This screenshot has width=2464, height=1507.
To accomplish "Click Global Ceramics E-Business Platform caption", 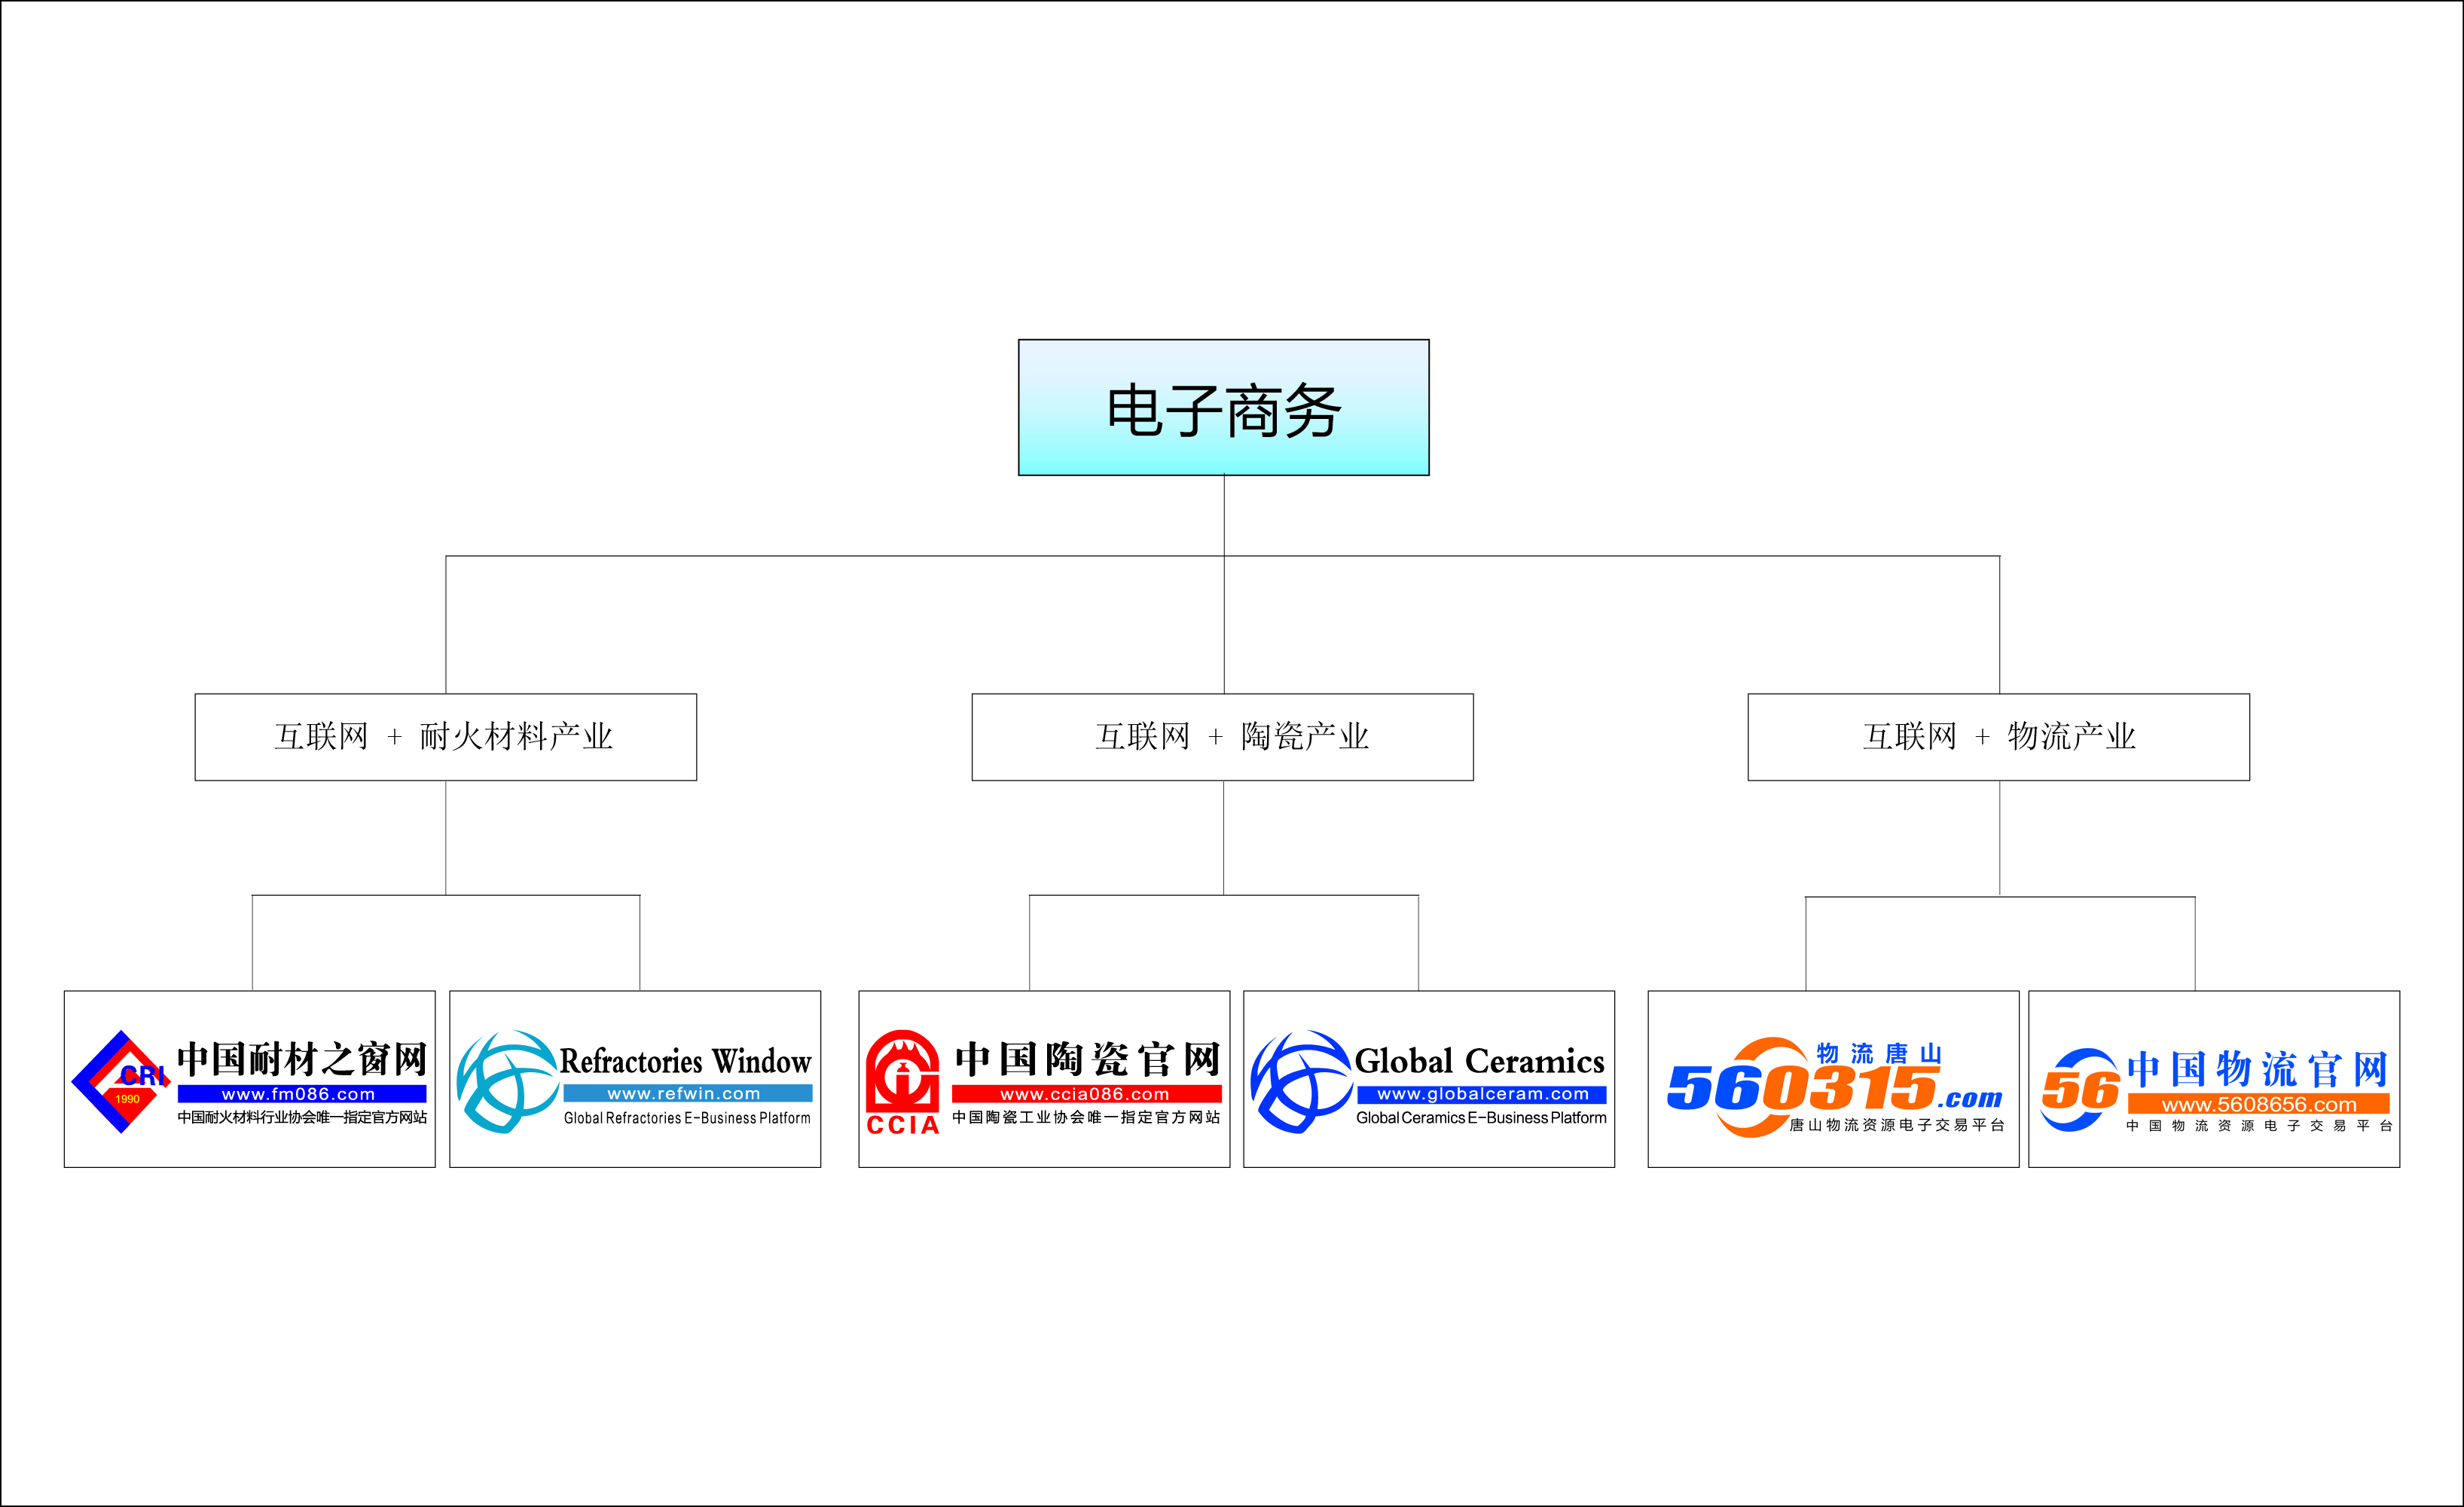I will [x=1481, y=1118].
